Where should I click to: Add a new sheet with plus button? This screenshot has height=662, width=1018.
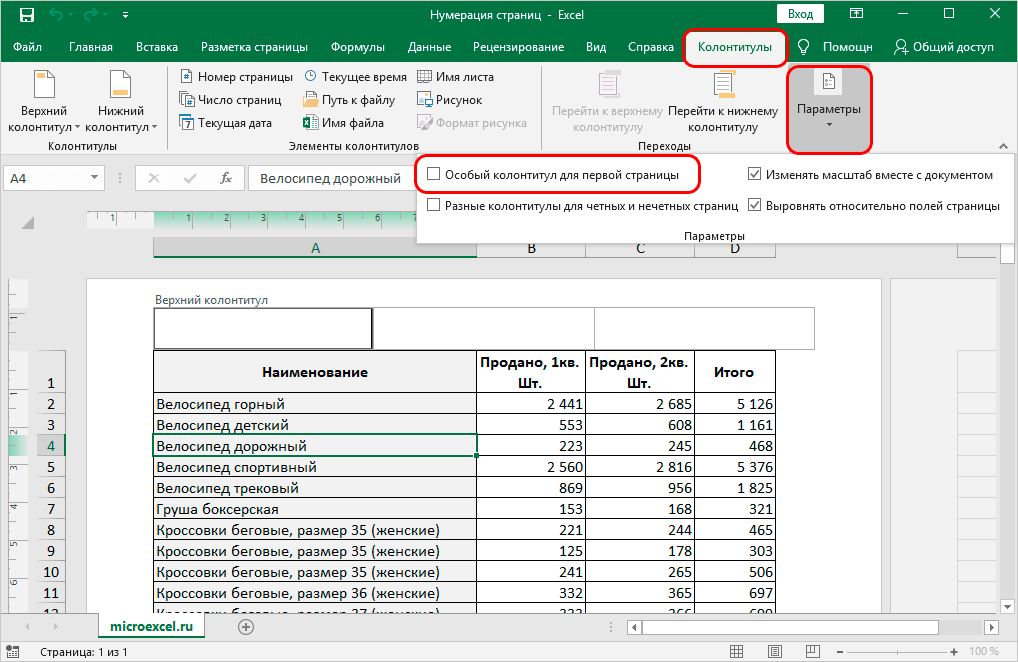click(245, 627)
